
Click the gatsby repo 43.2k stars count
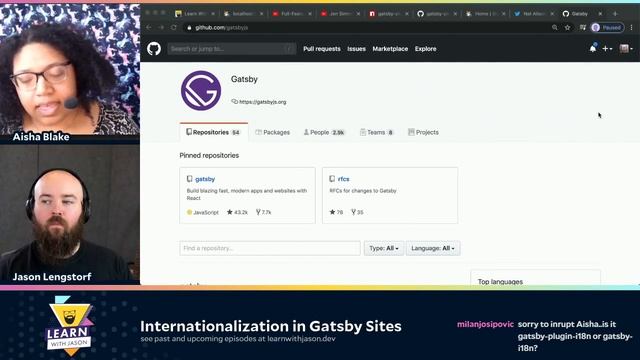point(237,212)
